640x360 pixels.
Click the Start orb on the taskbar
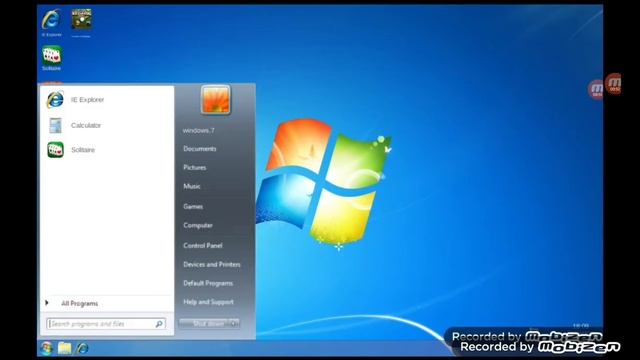click(47, 348)
